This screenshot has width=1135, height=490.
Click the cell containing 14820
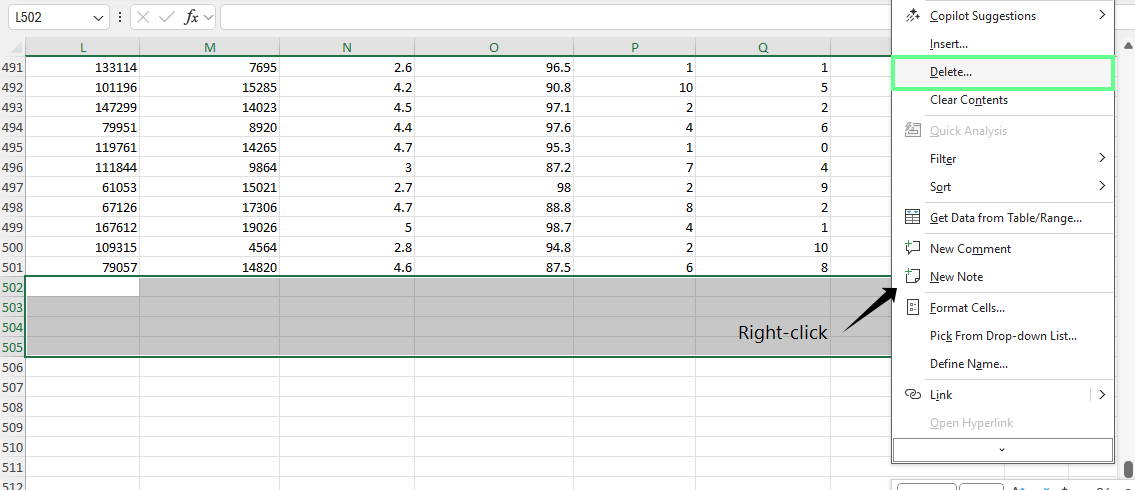pos(209,267)
